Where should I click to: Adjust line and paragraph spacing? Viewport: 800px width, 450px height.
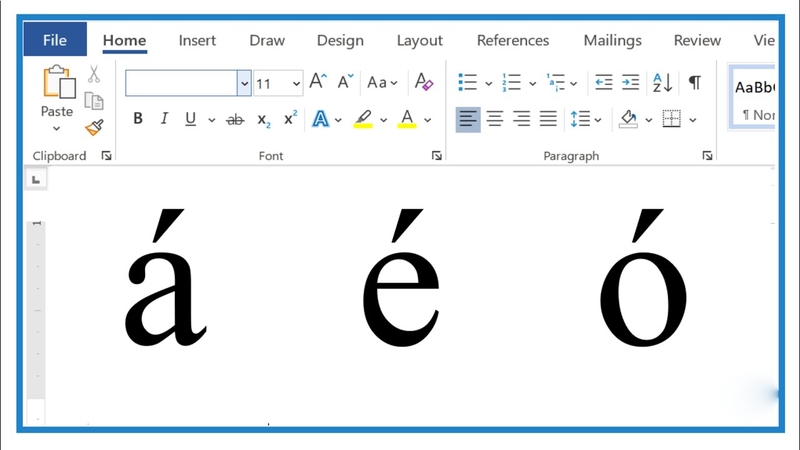580,119
